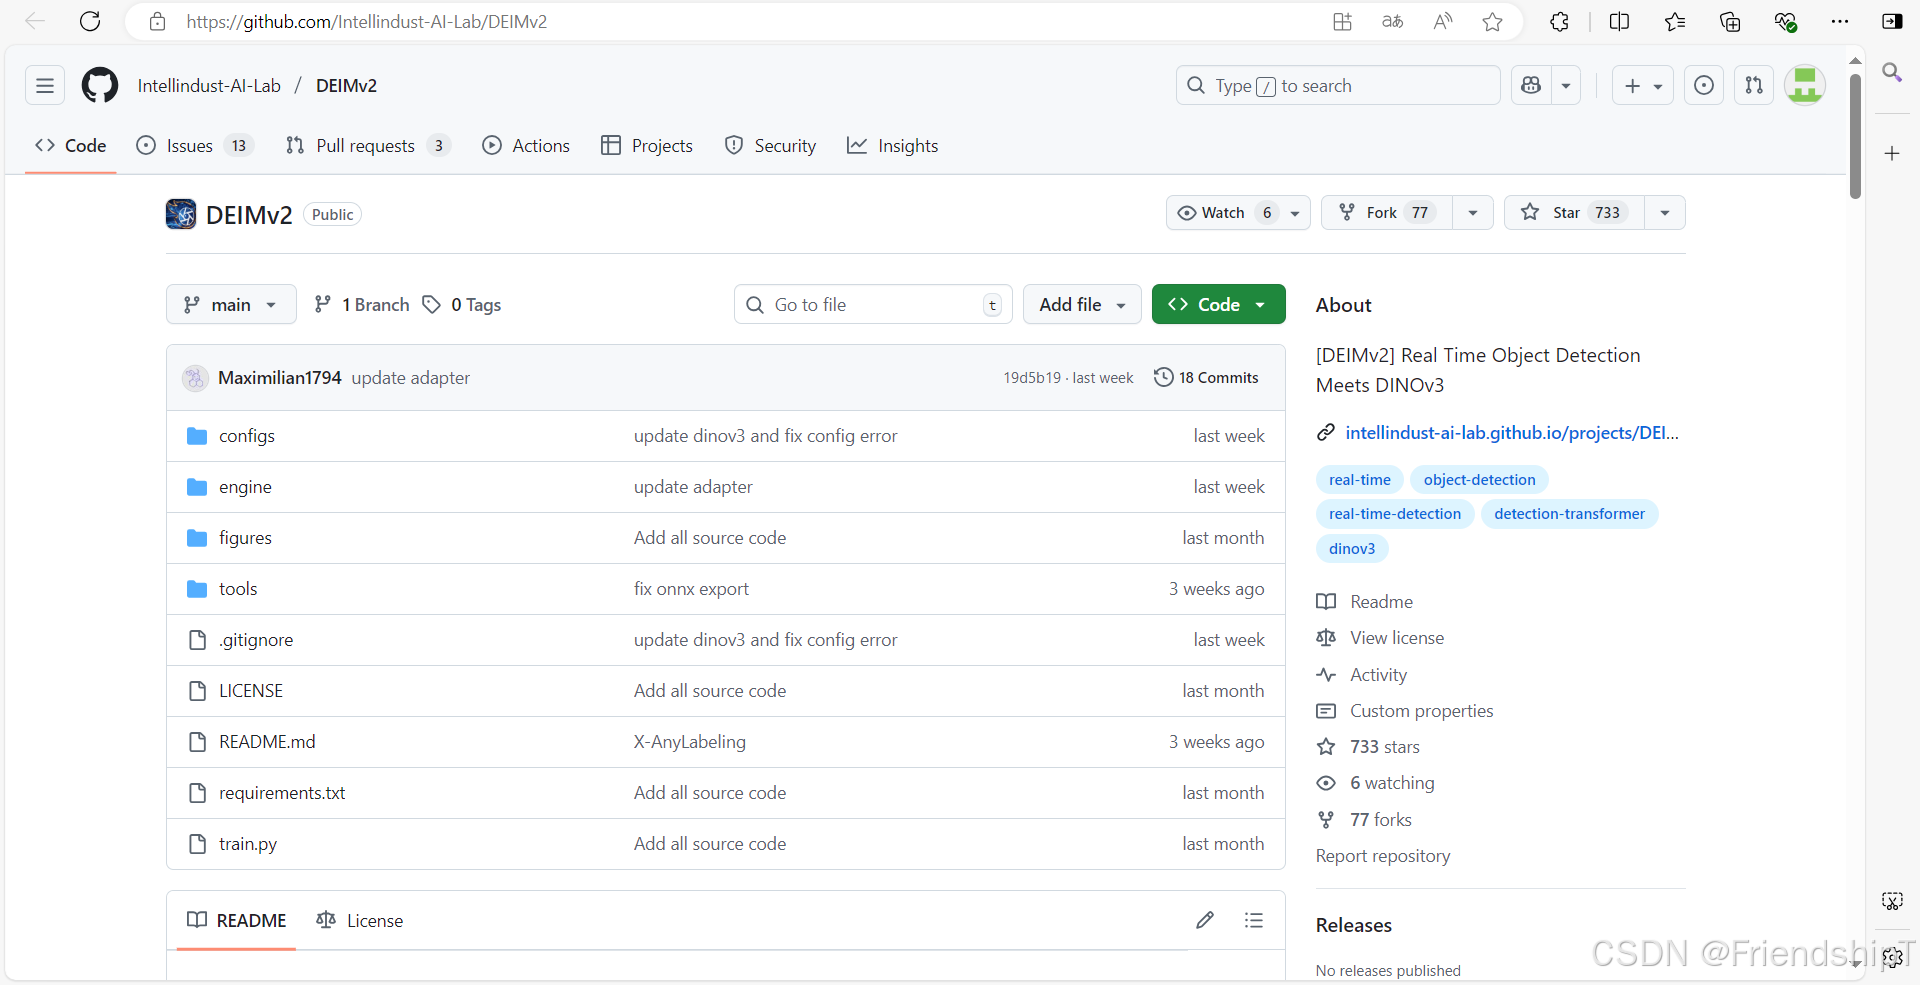View the 0 Tags link
The image size is (1920, 985).
462,305
